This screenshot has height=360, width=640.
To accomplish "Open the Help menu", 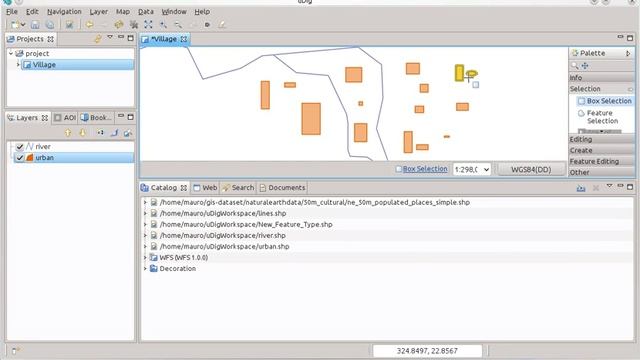I will [202, 11].
